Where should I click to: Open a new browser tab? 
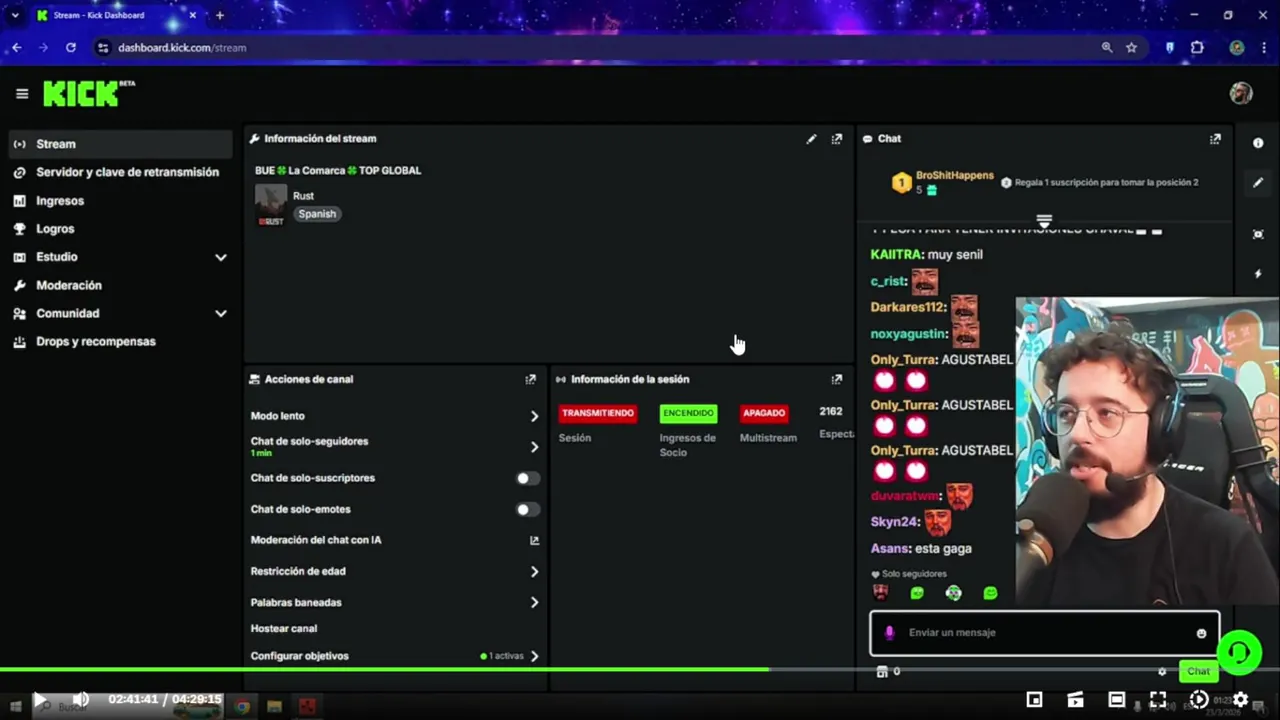pos(219,15)
